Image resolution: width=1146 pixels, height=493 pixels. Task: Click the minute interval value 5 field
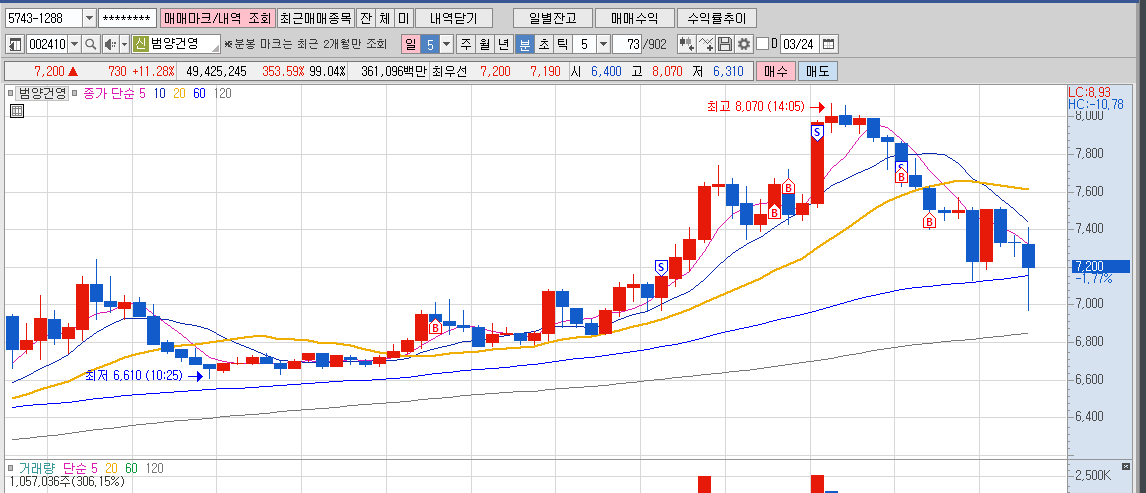[x=584, y=45]
